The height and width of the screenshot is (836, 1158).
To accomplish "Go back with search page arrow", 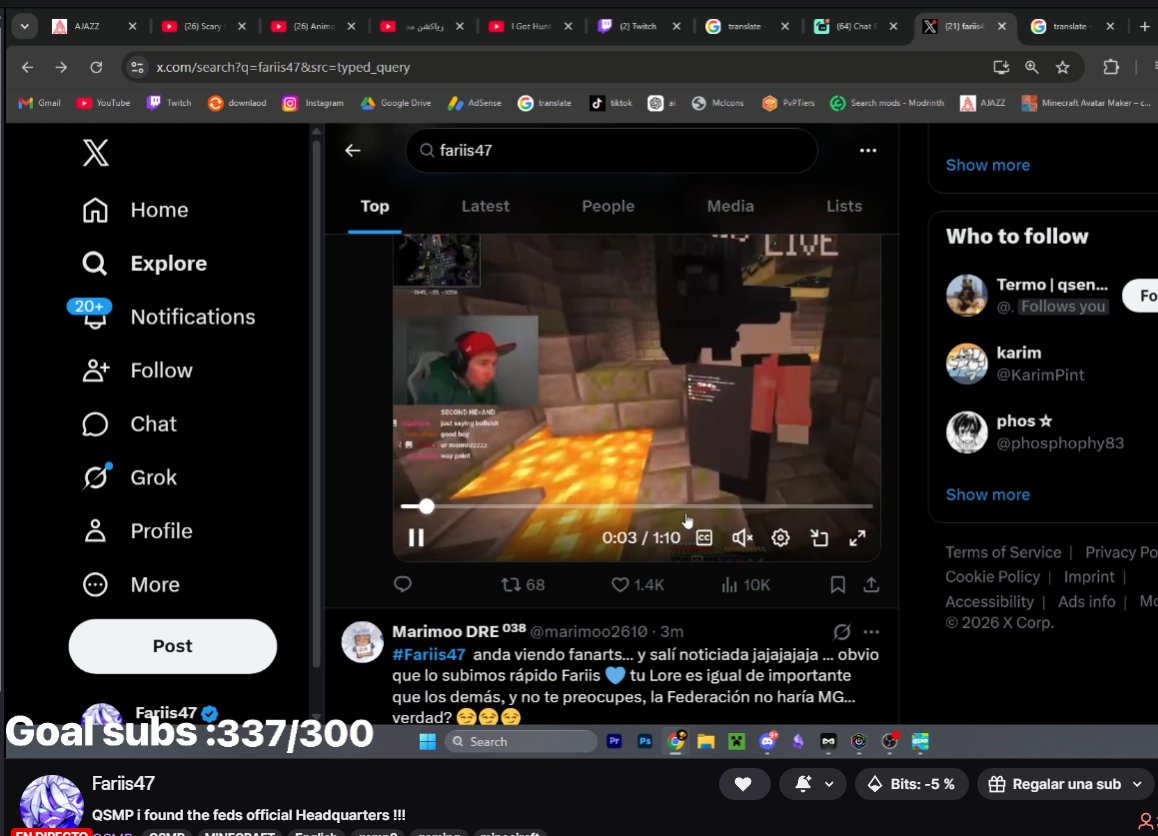I will (x=353, y=151).
